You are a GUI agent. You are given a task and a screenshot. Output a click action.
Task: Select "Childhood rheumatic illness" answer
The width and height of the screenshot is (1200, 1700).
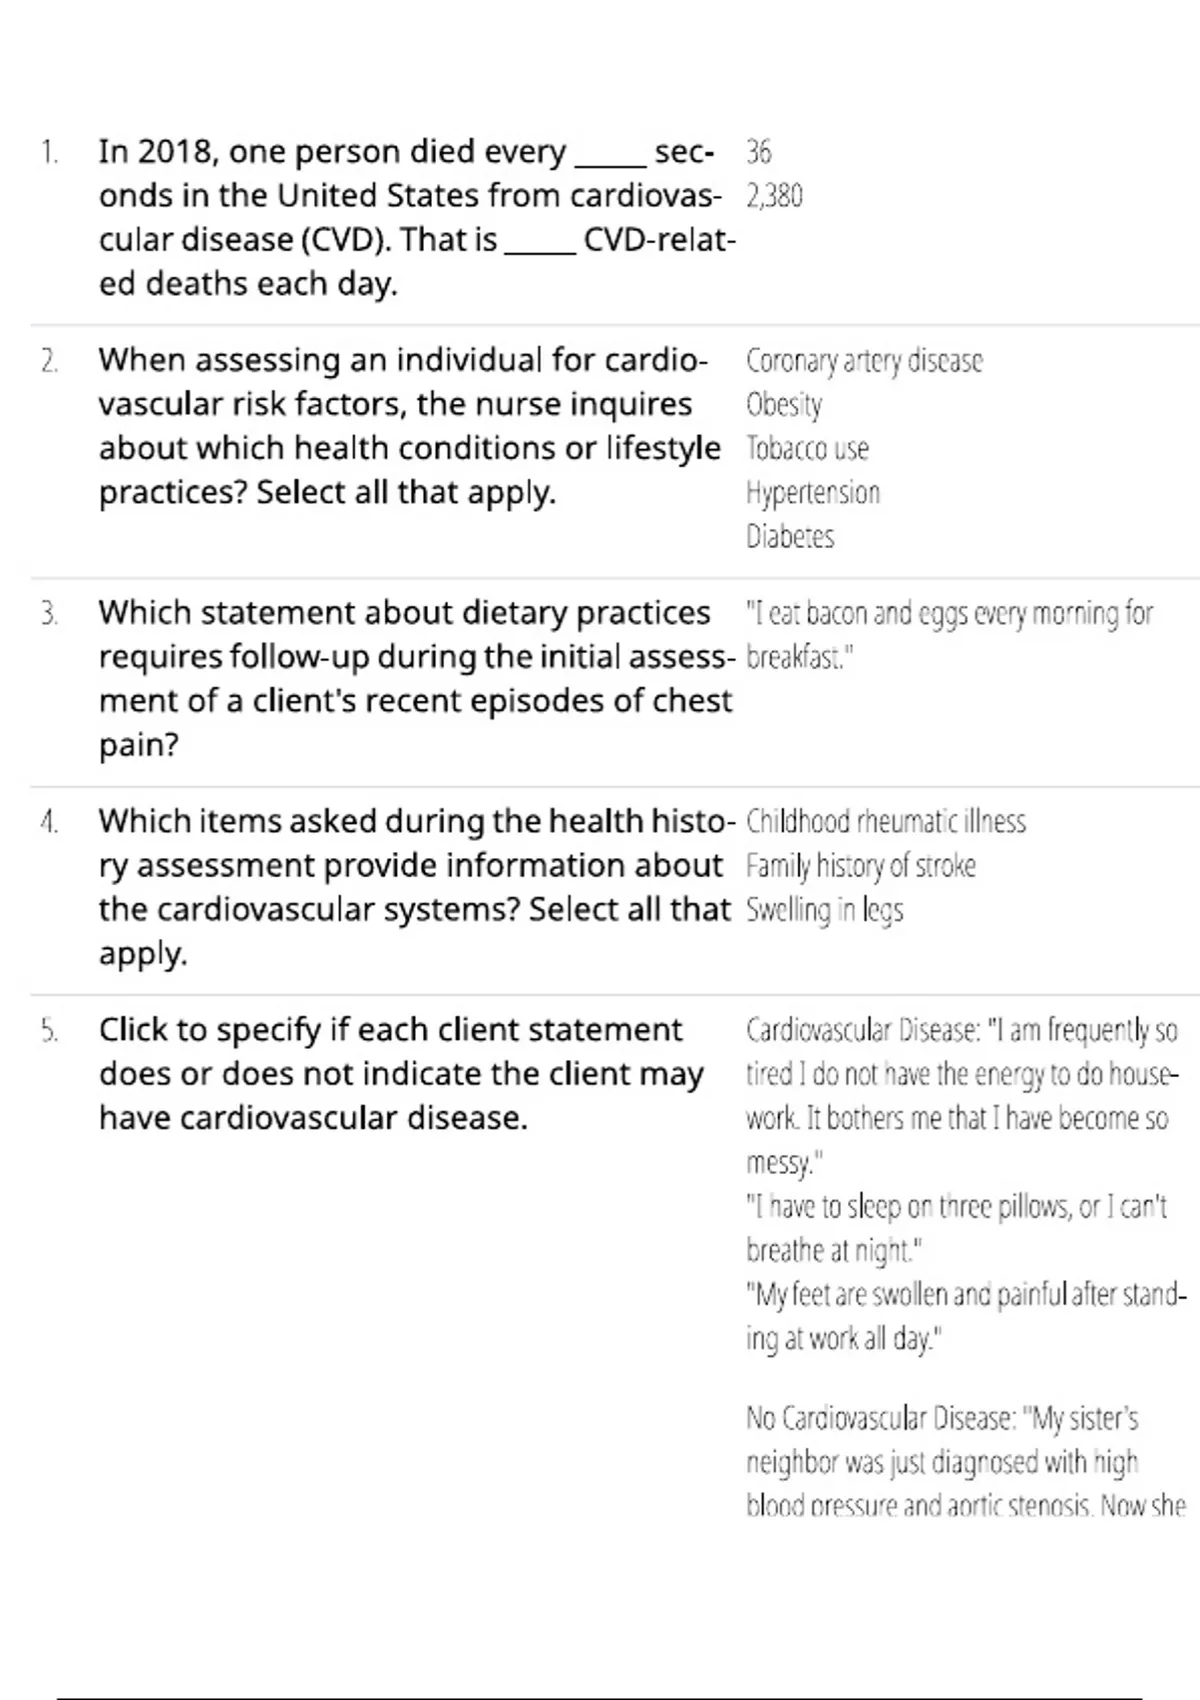tap(886, 822)
